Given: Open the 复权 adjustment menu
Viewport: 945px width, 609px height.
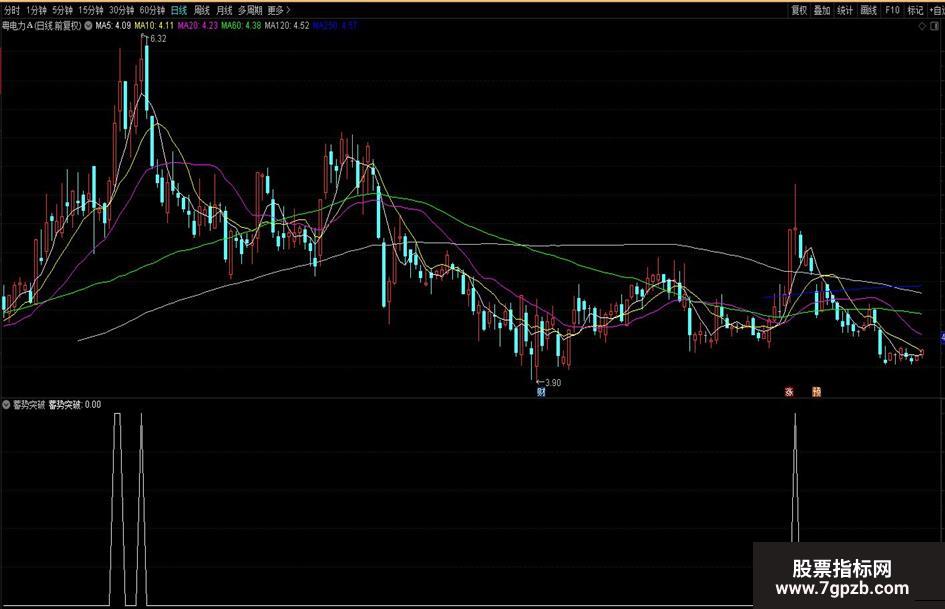Looking at the screenshot, I should point(799,10).
